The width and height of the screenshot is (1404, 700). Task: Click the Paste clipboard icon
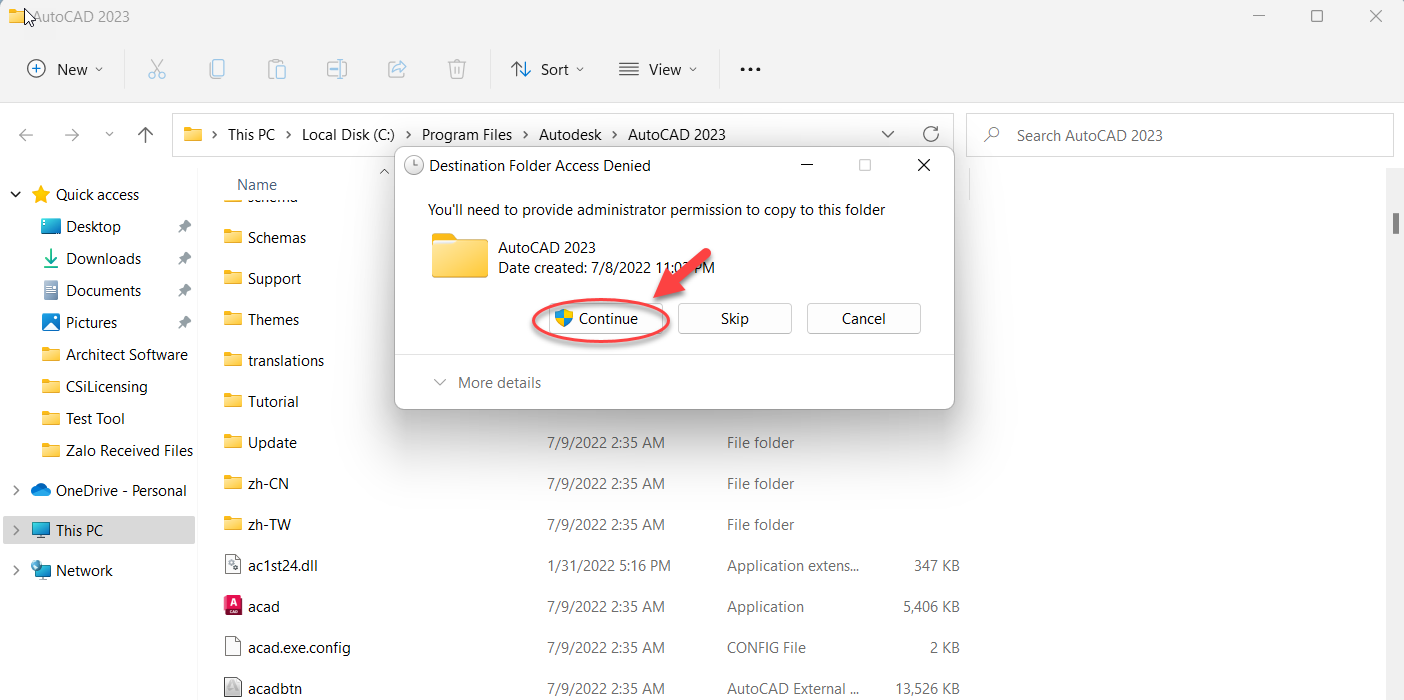[277, 69]
